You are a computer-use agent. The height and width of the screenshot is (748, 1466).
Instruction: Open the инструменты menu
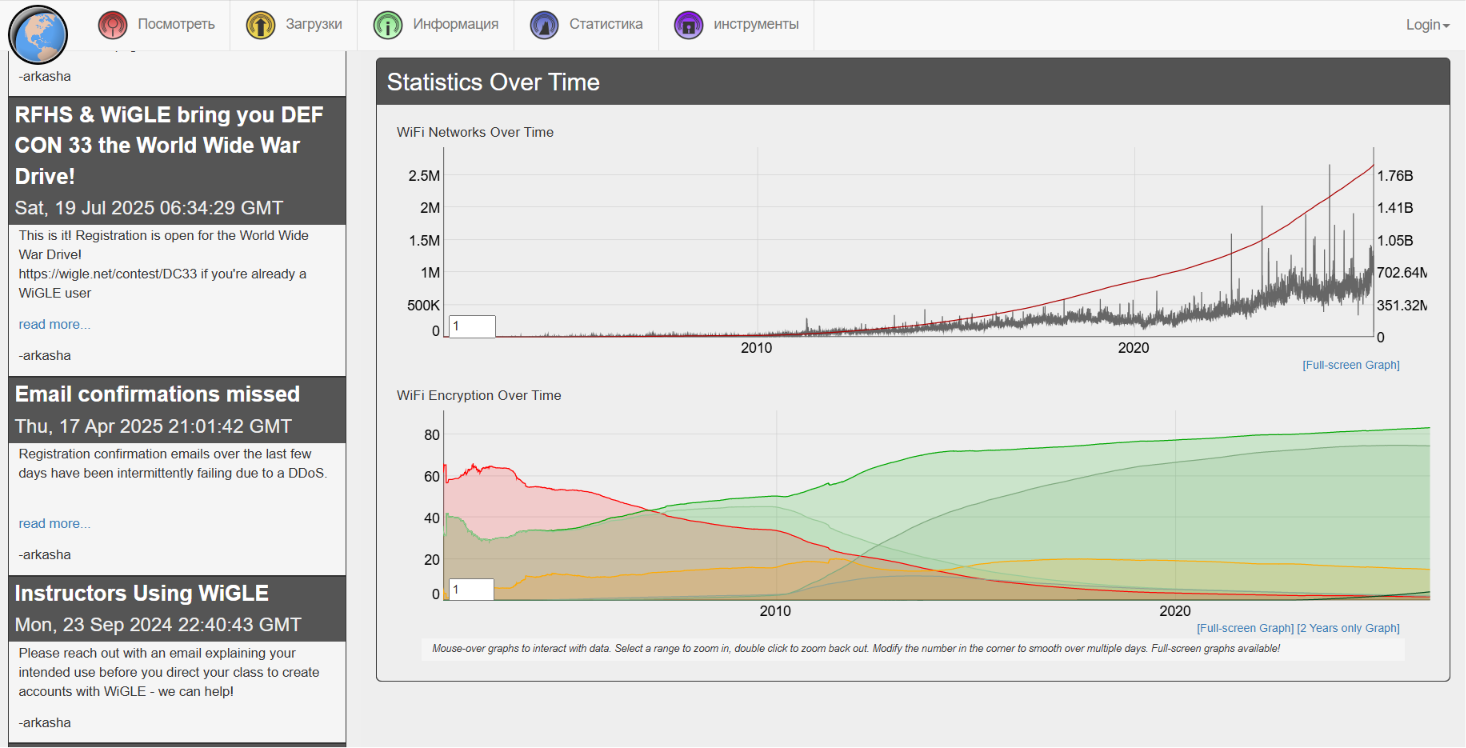coord(736,25)
